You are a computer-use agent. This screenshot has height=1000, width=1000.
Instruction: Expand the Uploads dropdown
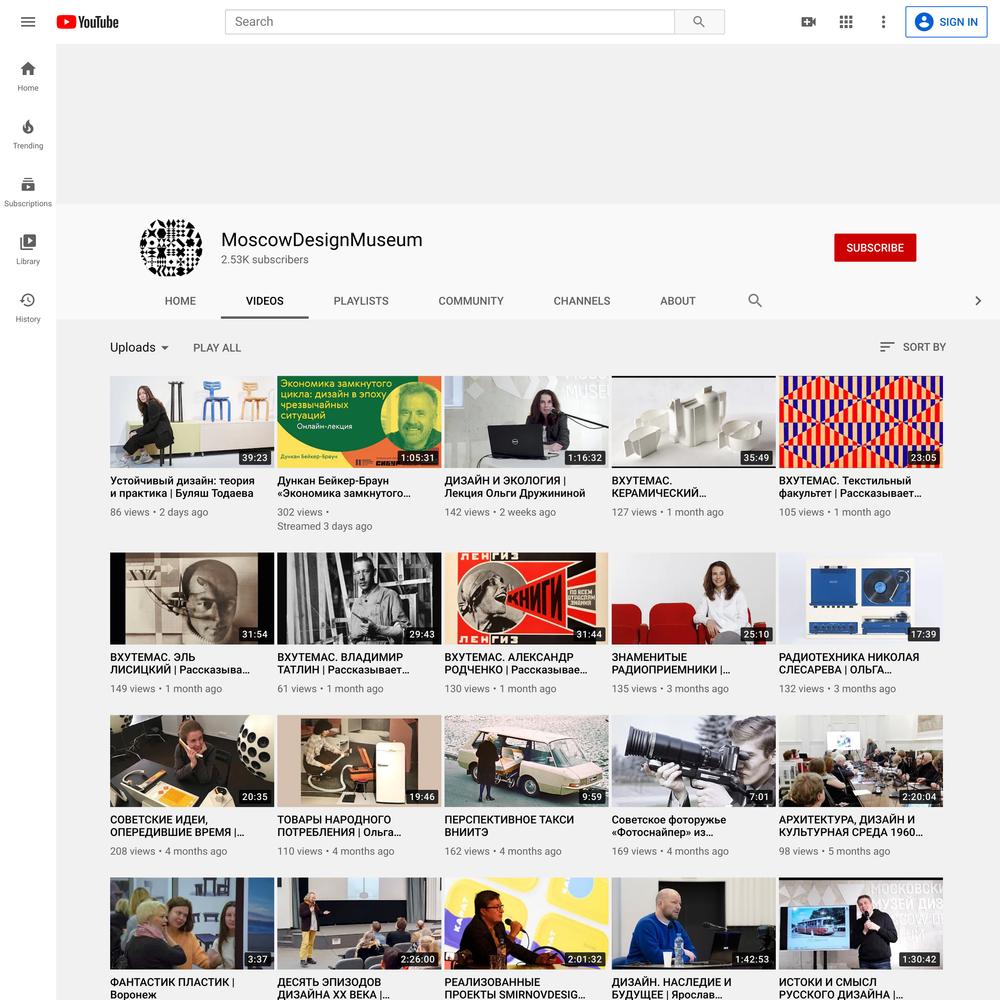(139, 348)
